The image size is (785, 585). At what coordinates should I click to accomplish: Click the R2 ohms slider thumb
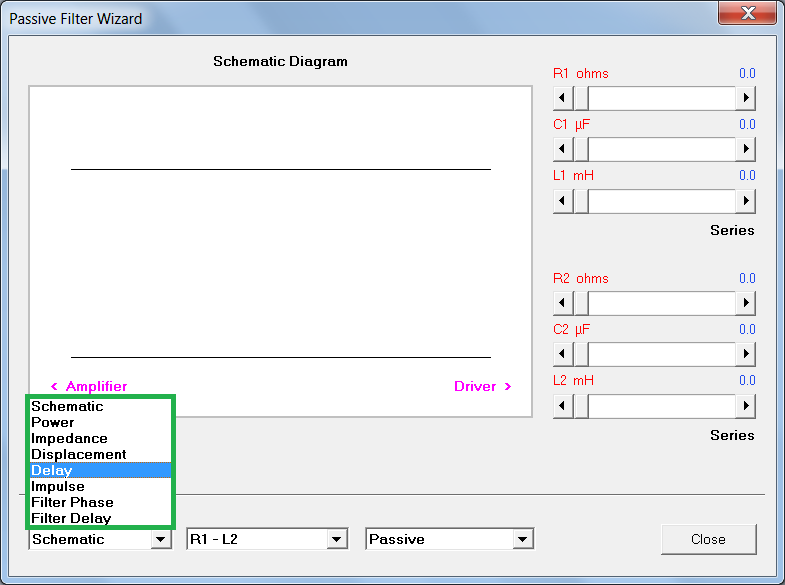(581, 303)
